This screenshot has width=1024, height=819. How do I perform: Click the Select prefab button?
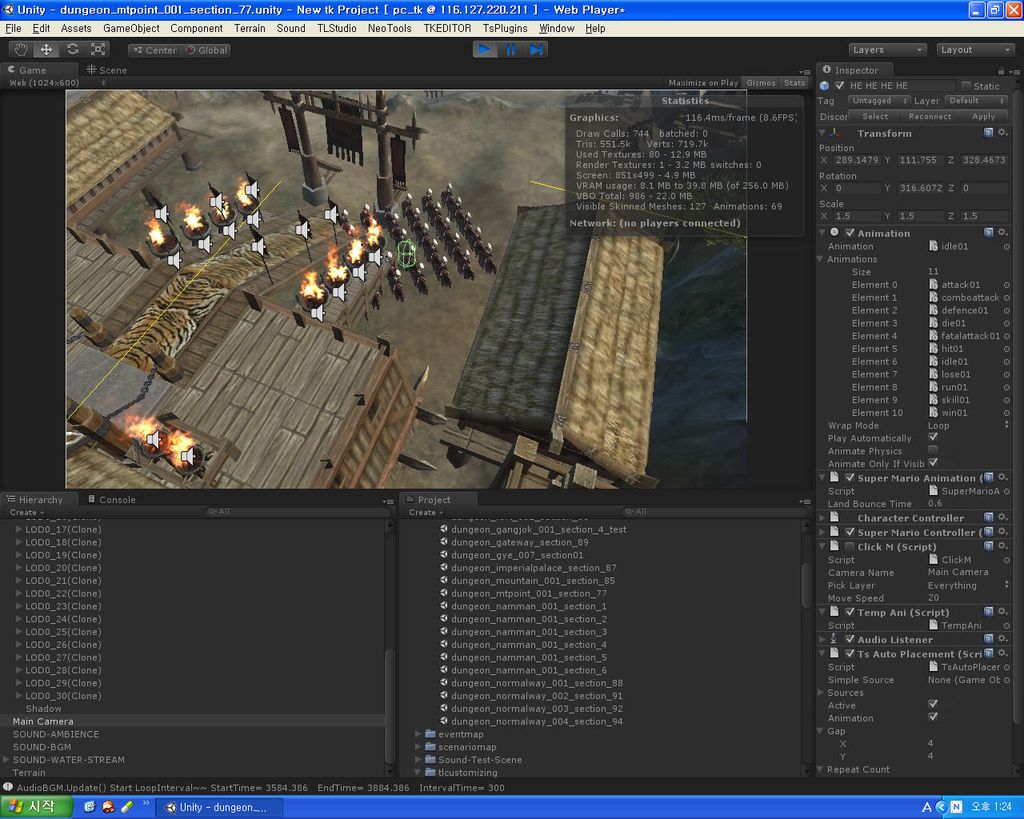[875, 116]
